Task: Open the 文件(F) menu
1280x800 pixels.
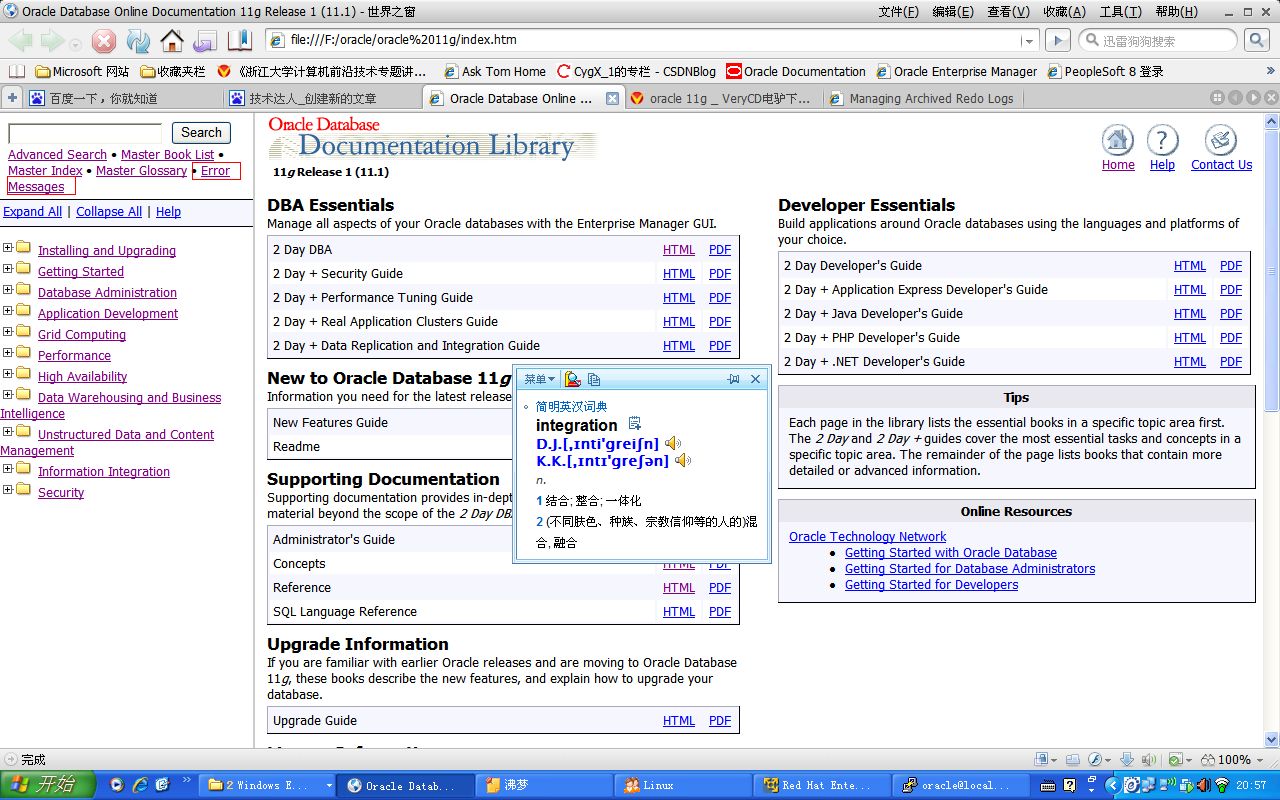Action: [898, 12]
